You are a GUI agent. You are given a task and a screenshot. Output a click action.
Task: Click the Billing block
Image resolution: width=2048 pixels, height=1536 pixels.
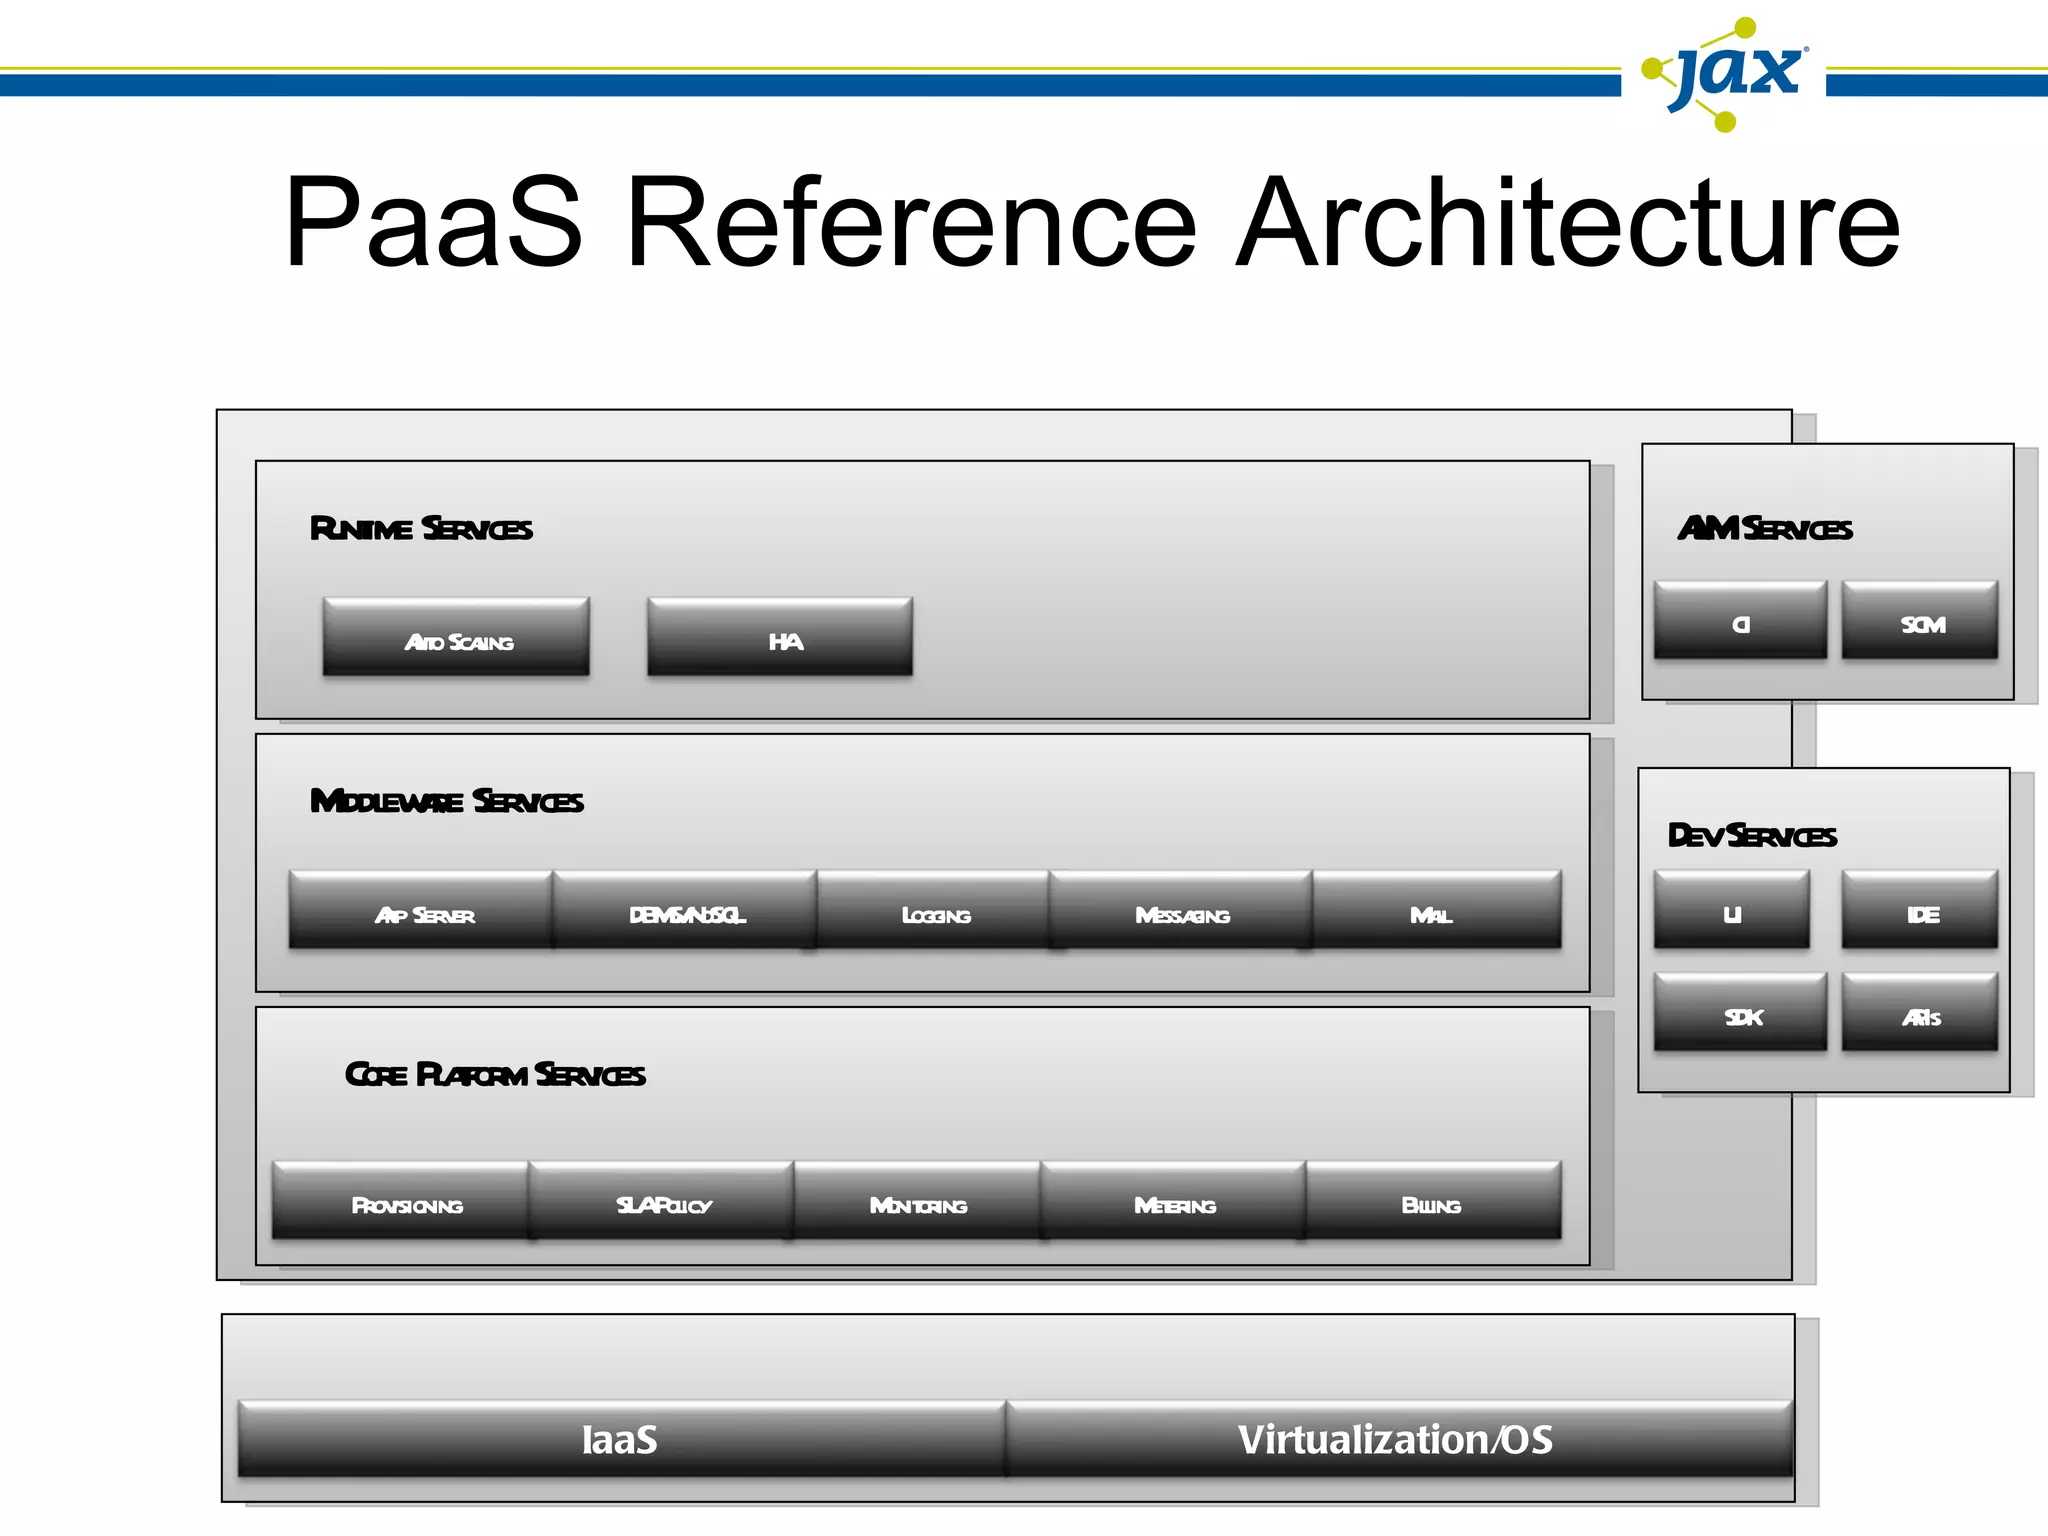(x=1434, y=1201)
